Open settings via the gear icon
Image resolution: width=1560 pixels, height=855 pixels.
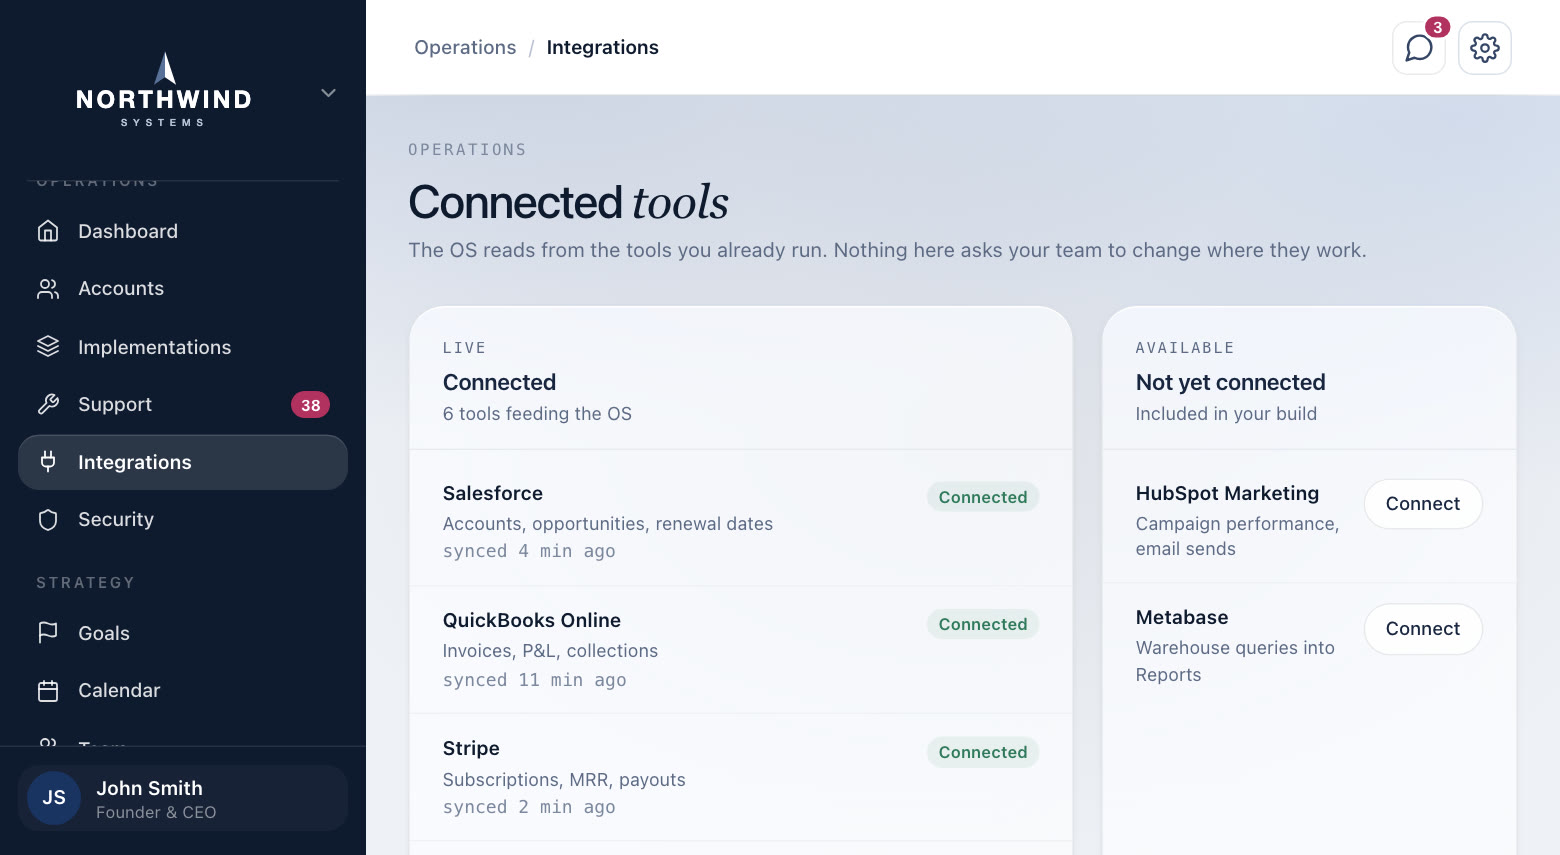point(1484,48)
